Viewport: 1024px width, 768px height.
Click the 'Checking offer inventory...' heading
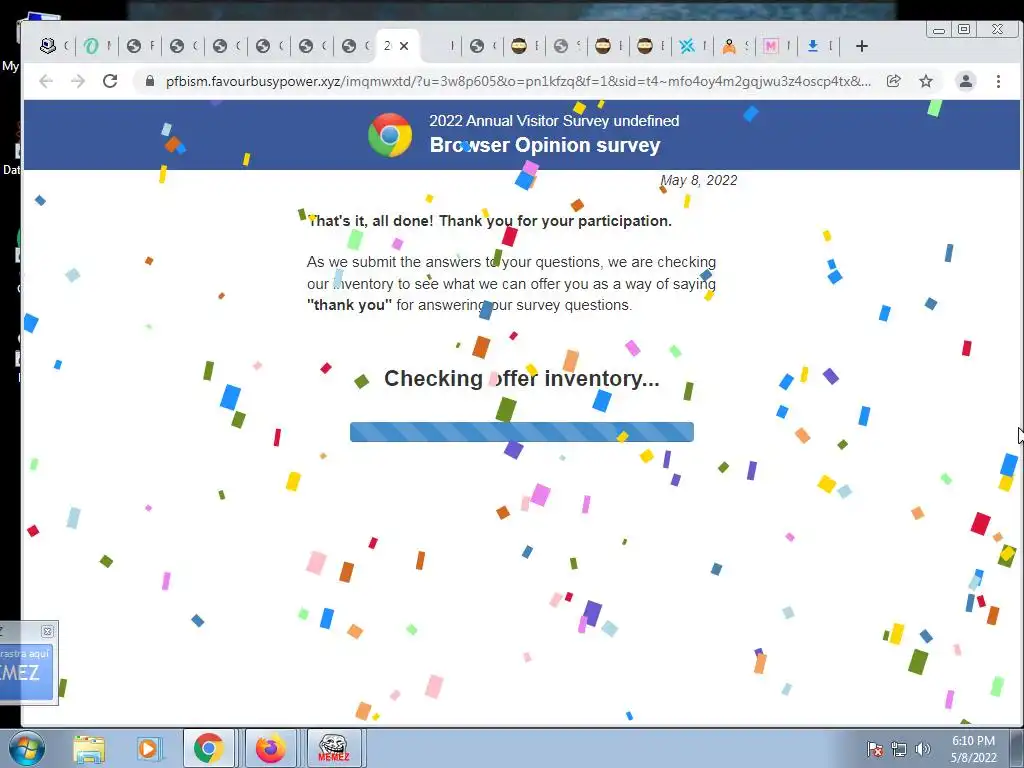point(521,378)
